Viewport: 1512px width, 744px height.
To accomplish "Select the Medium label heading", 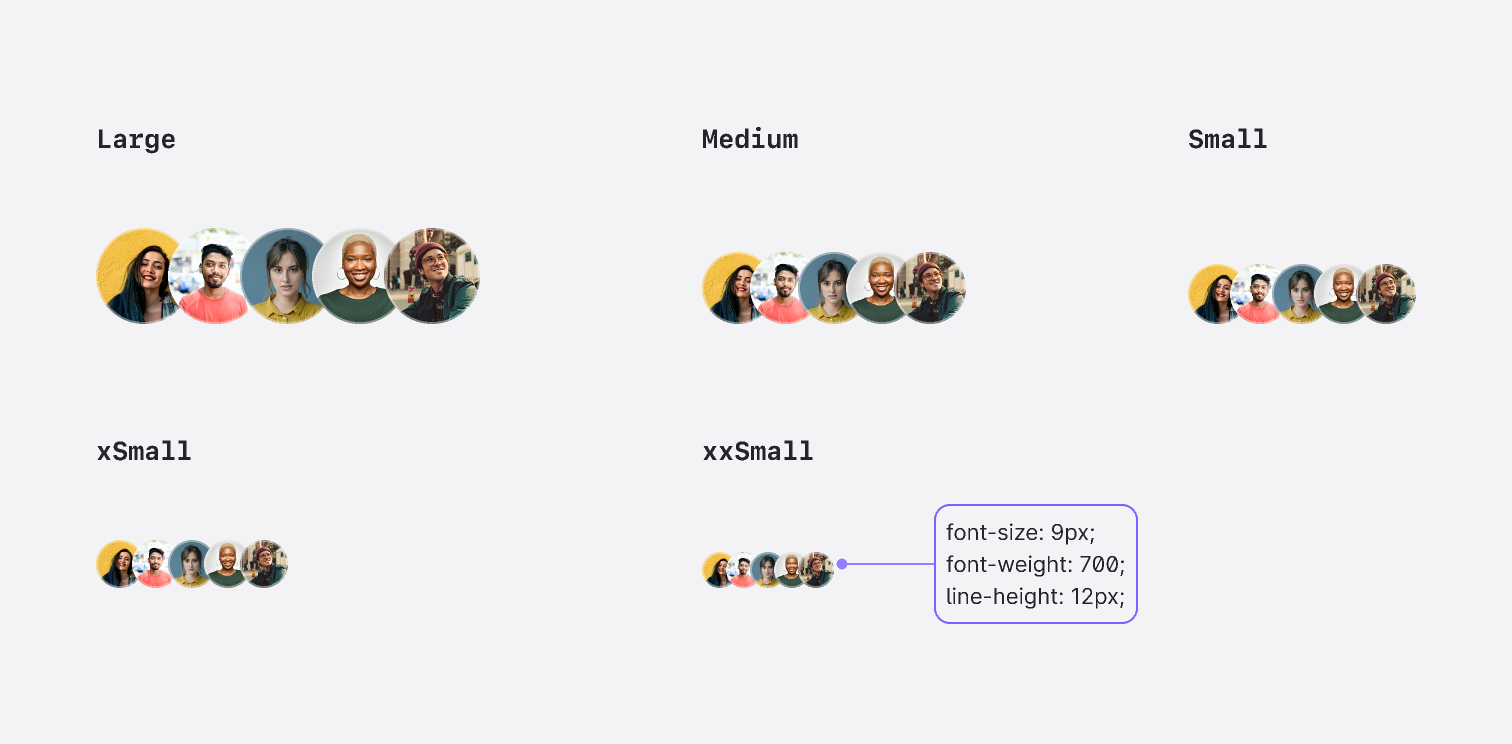I will point(750,139).
